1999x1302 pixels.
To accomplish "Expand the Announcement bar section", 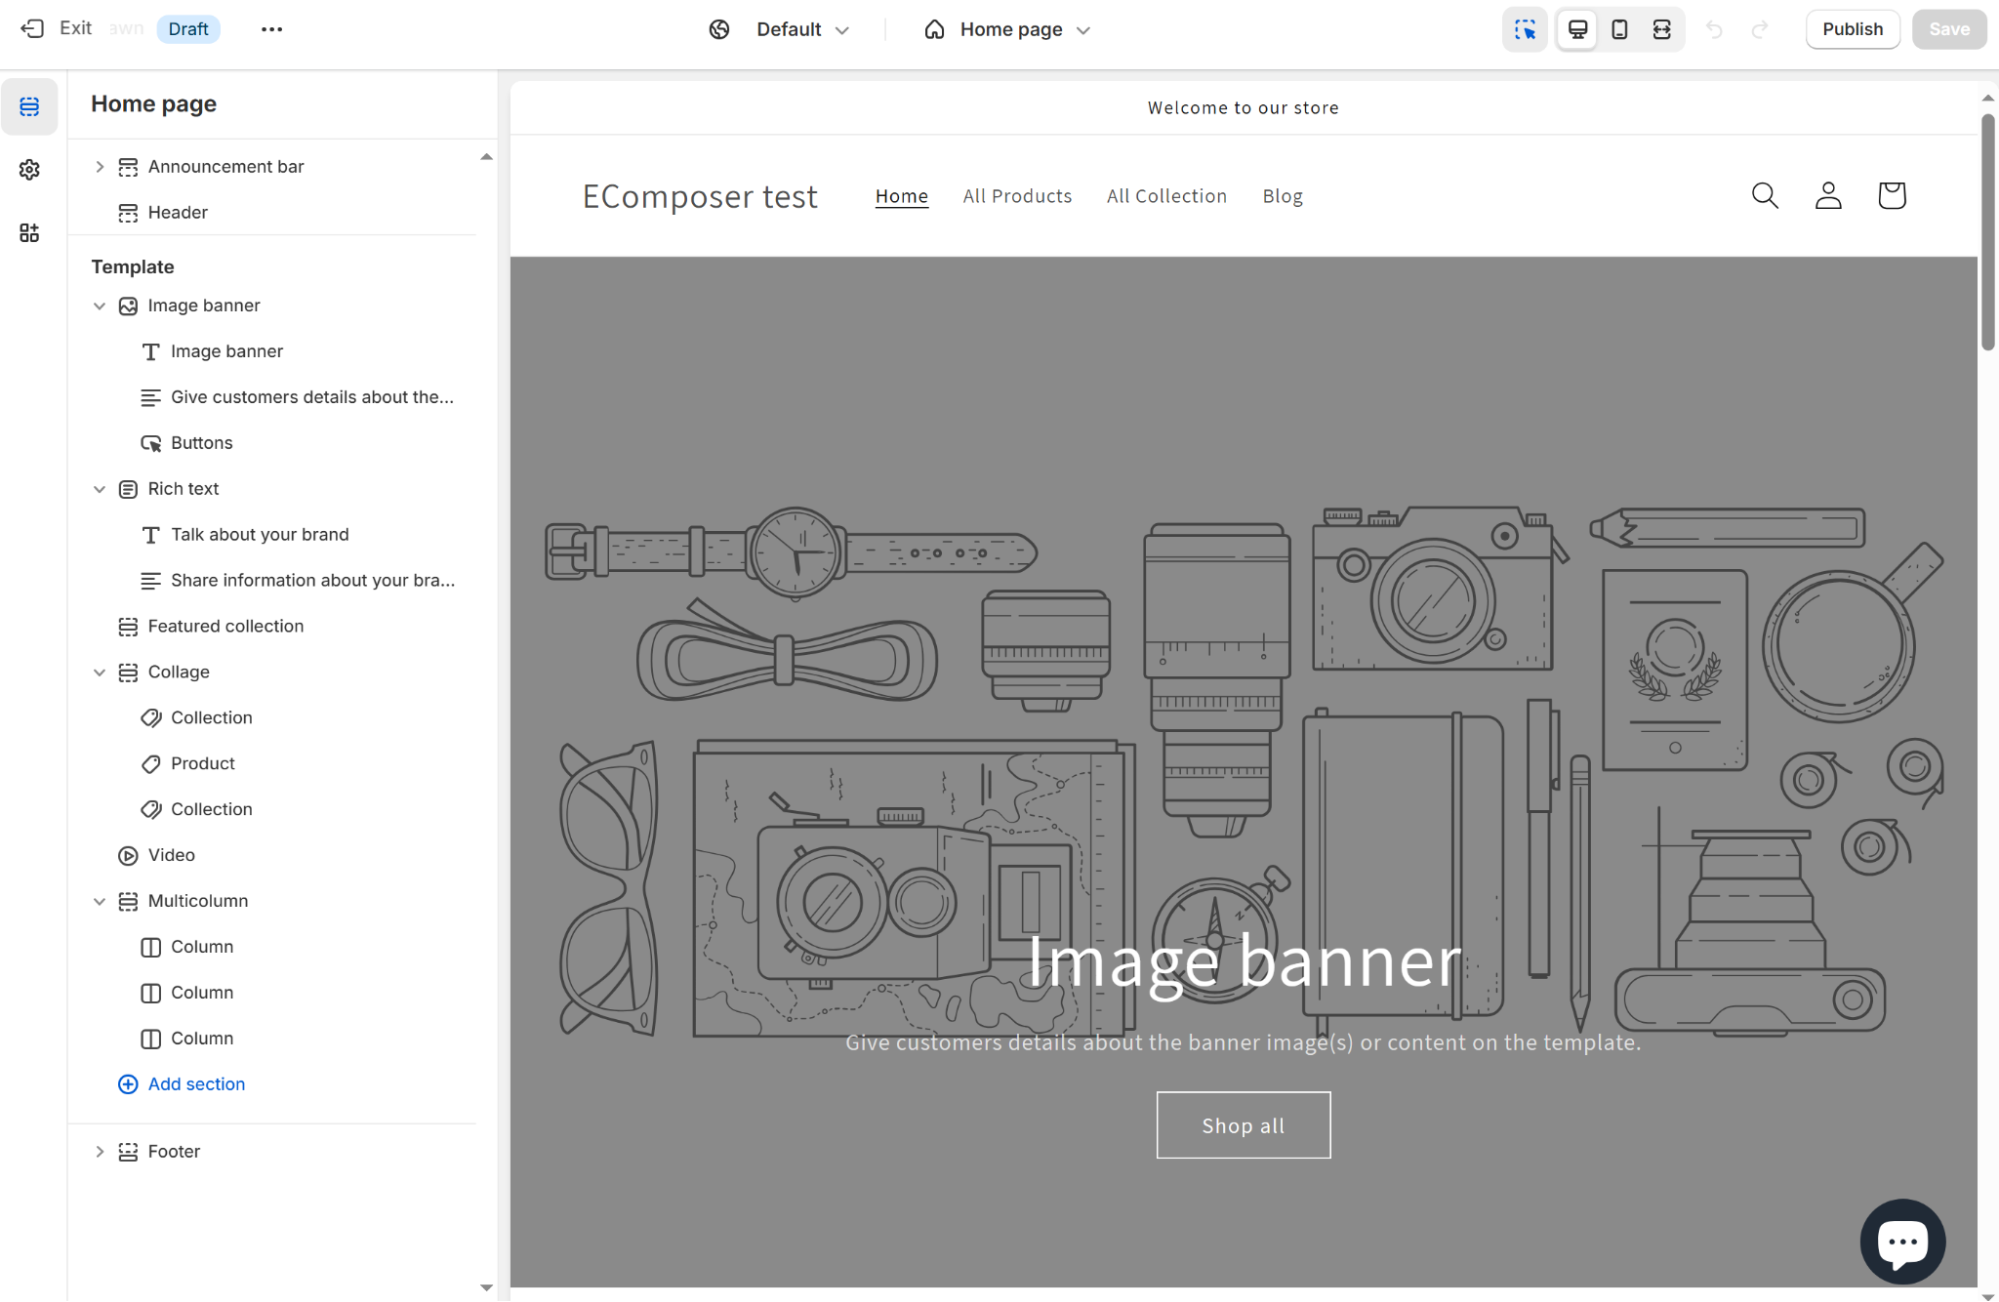I will [x=99, y=167].
